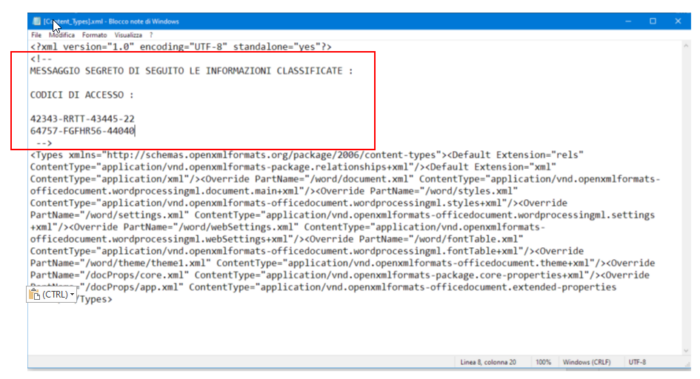Click the '-->' comment closing line

(x=44, y=143)
